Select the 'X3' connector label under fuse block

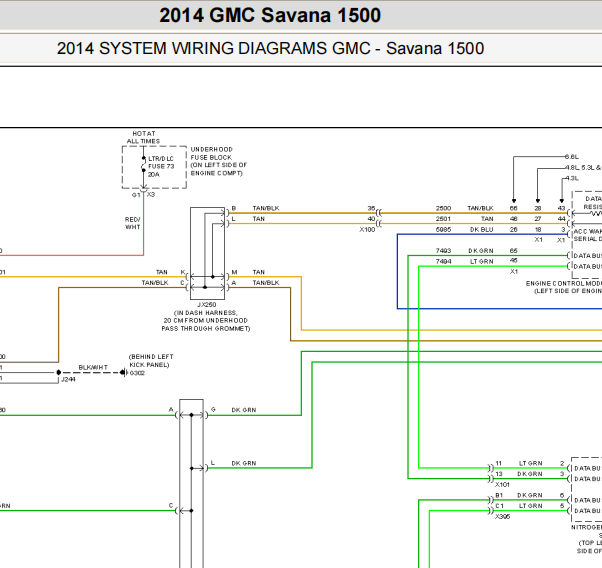pyautogui.click(x=151, y=195)
